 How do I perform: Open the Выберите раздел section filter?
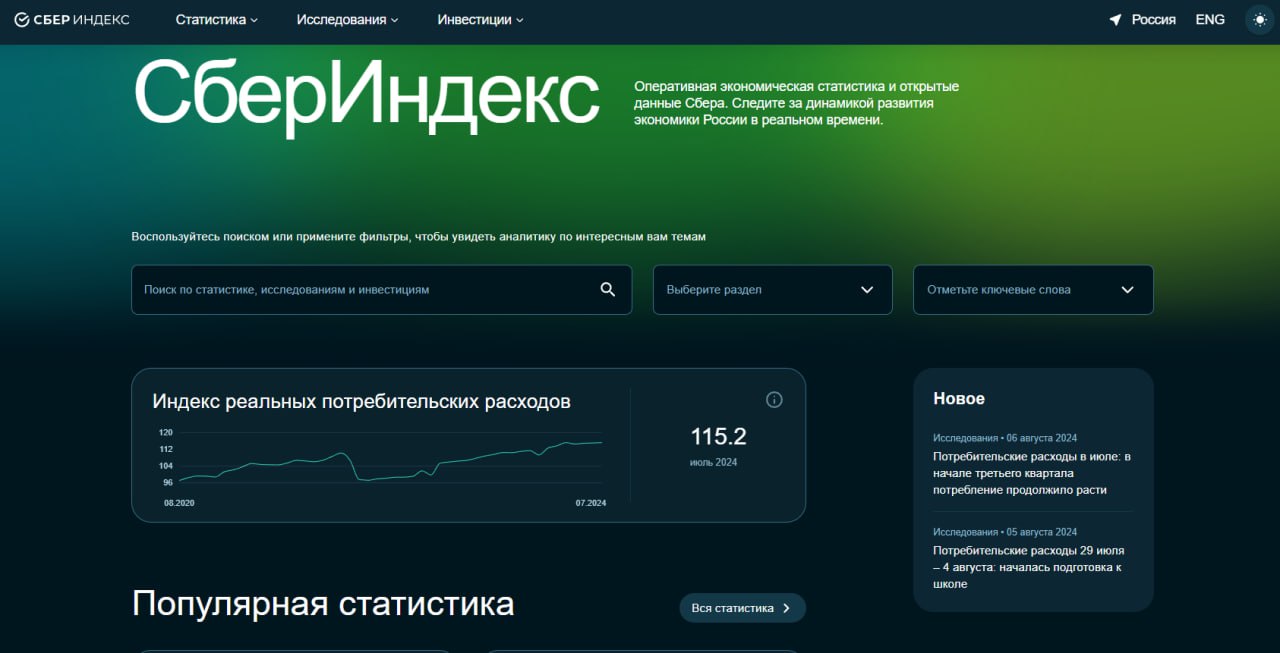click(x=772, y=289)
